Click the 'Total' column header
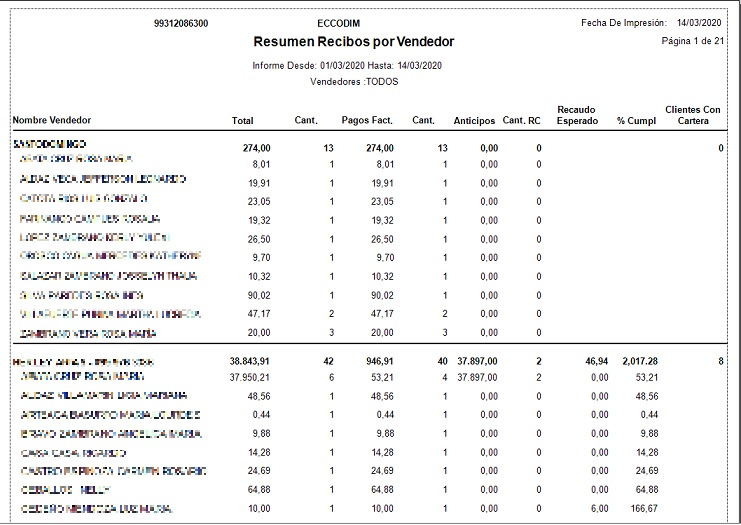The width and height of the screenshot is (741, 525). pos(242,121)
